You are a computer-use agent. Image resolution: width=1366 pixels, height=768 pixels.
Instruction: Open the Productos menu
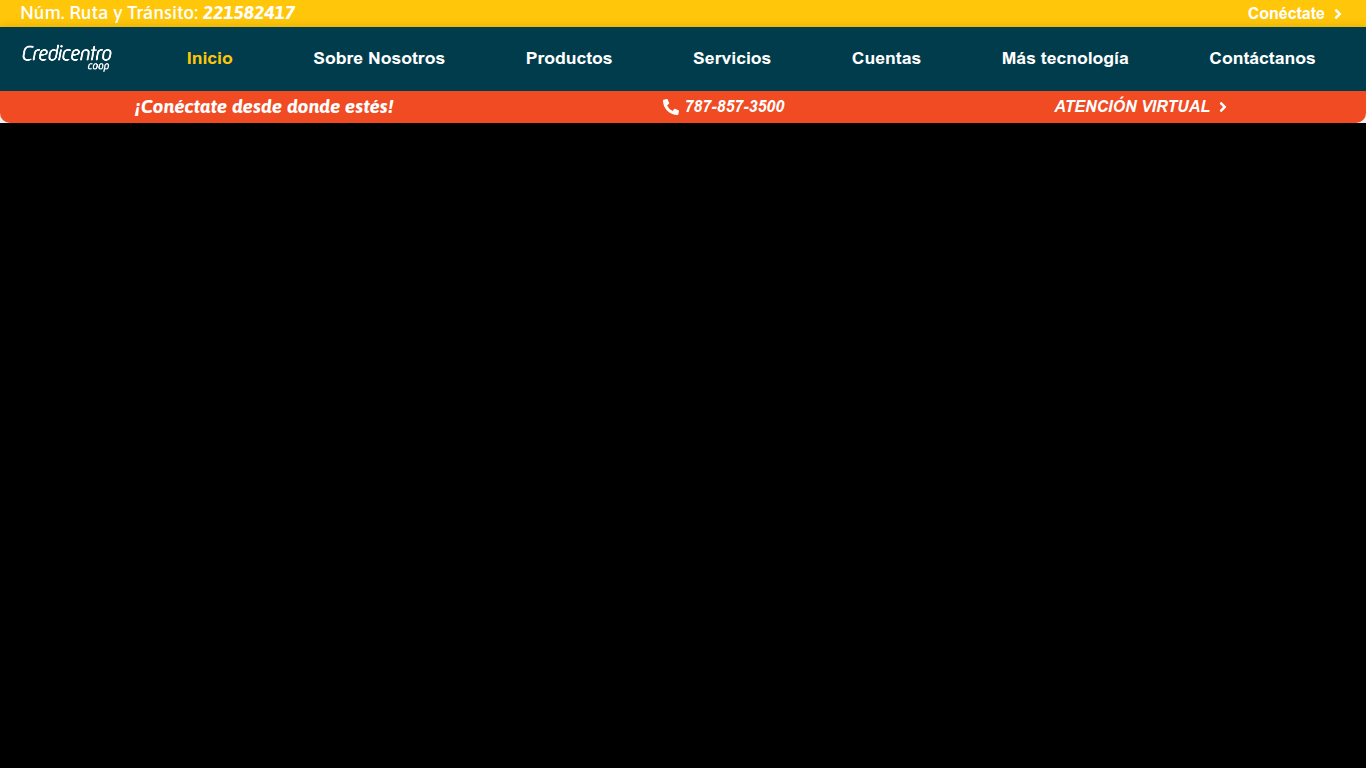[x=569, y=58]
